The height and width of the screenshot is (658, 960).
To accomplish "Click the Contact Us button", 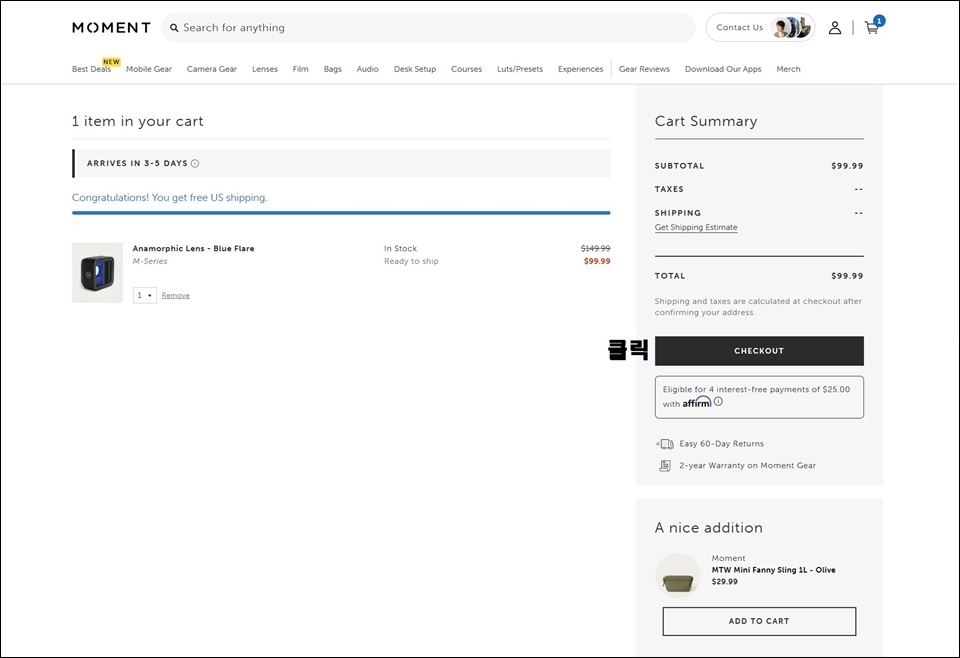I will (760, 28).
